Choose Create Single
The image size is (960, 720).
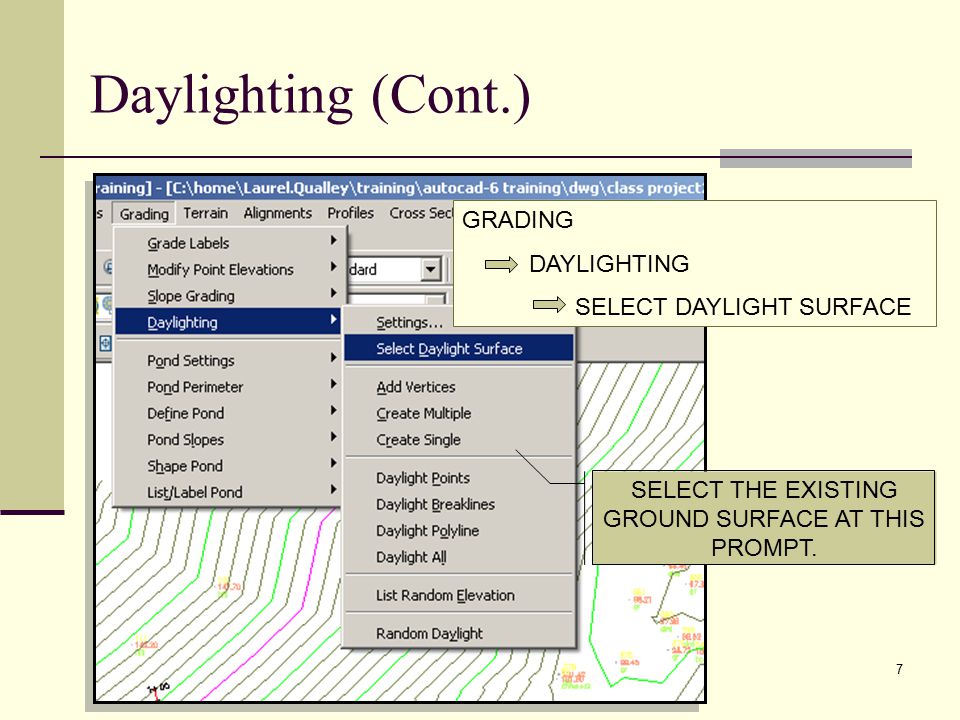(x=459, y=440)
